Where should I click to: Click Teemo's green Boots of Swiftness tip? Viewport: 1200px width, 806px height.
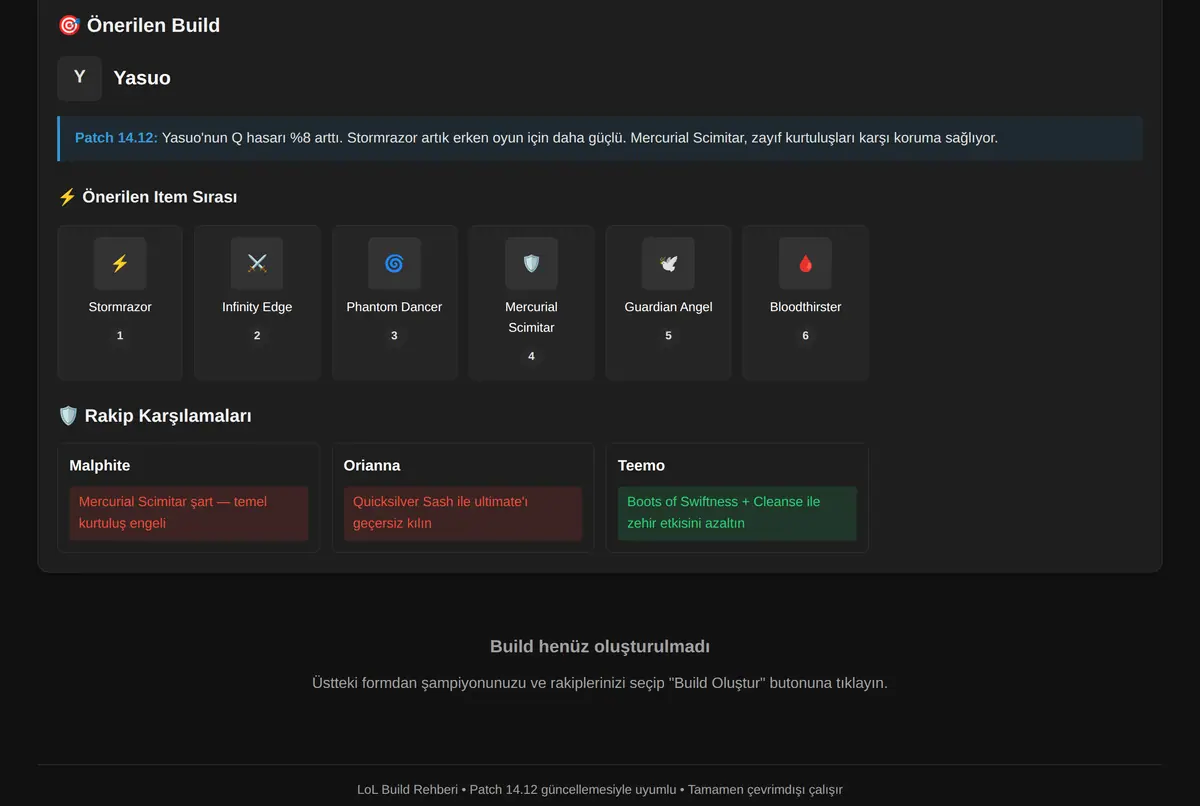pos(737,513)
